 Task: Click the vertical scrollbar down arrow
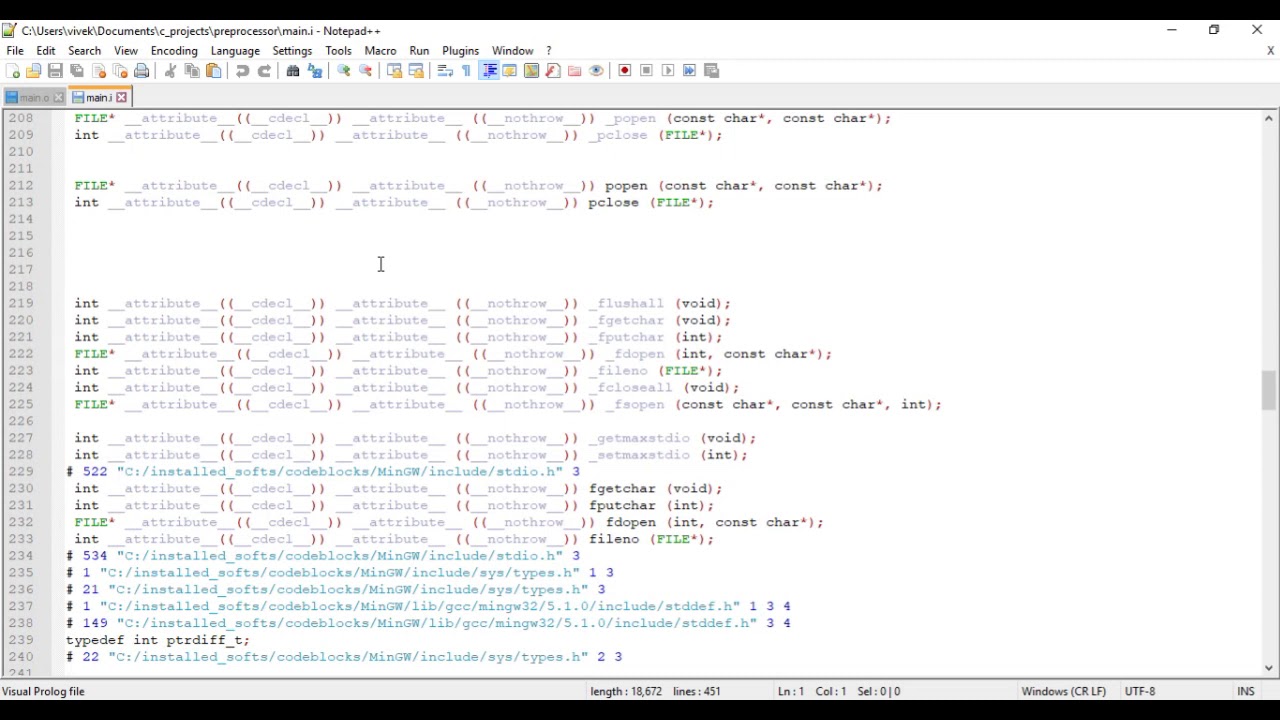click(x=1269, y=668)
